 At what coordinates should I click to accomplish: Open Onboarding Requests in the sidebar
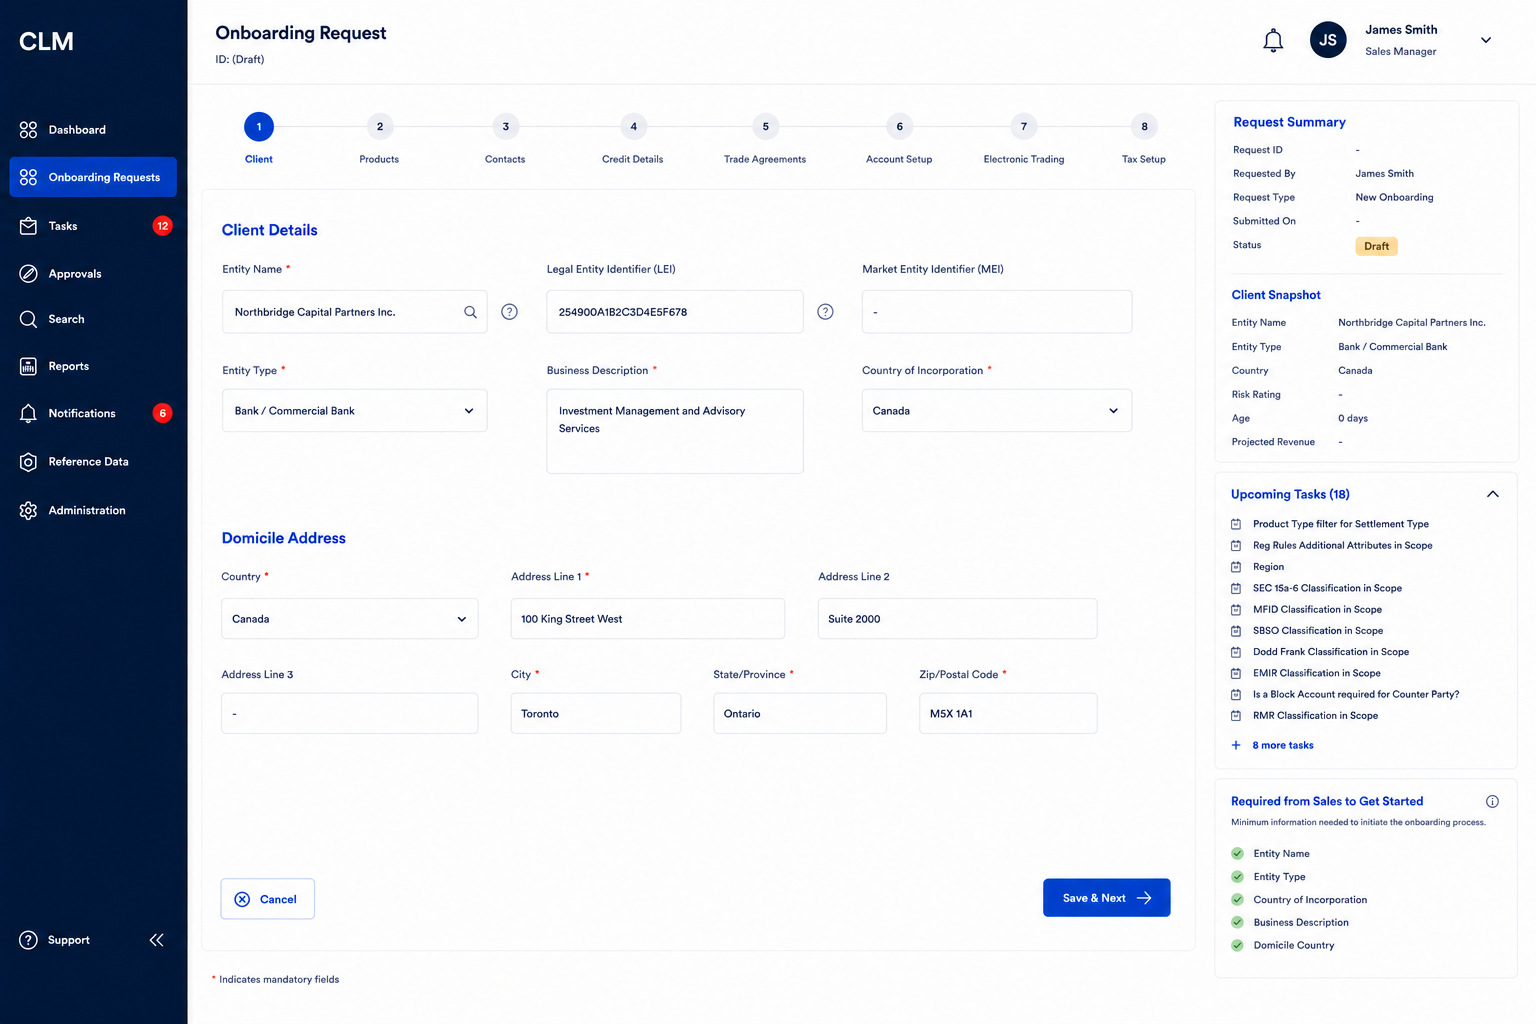[x=93, y=177]
